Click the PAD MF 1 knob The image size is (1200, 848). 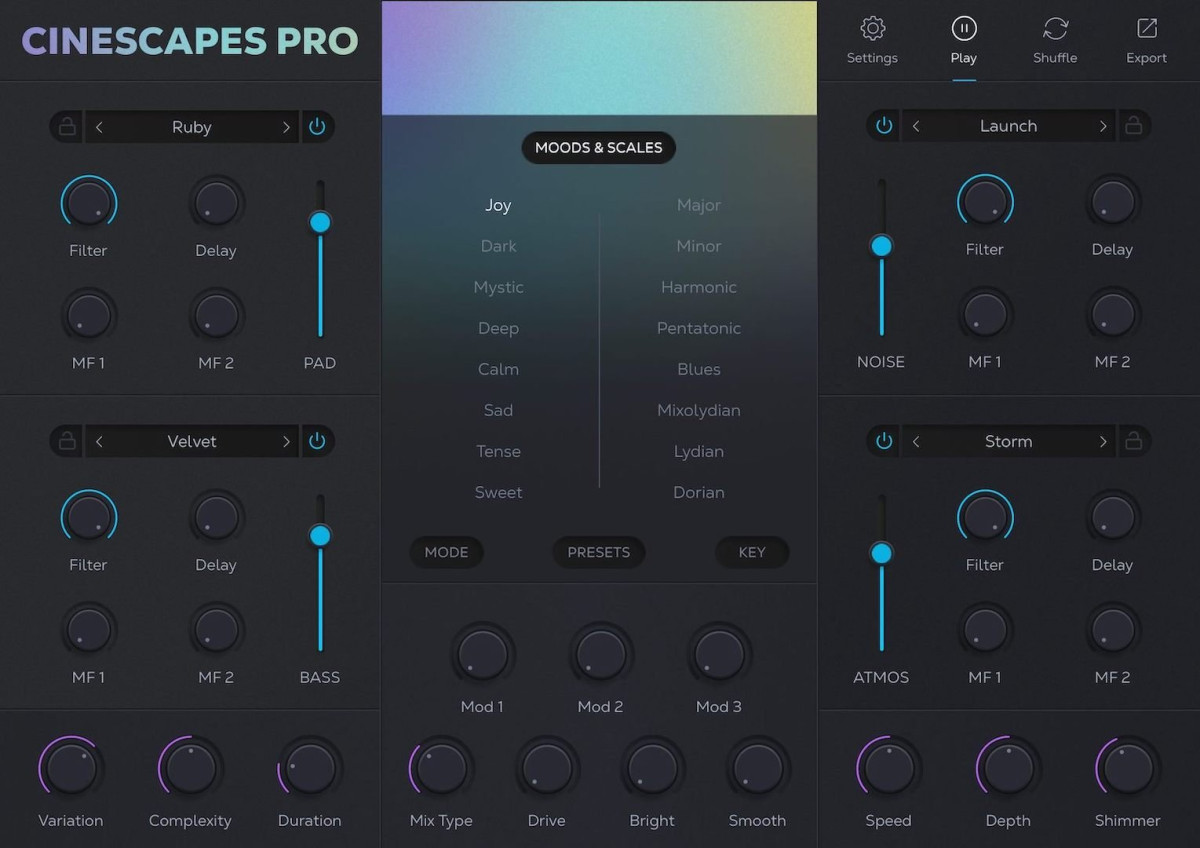pyautogui.click(x=89, y=316)
